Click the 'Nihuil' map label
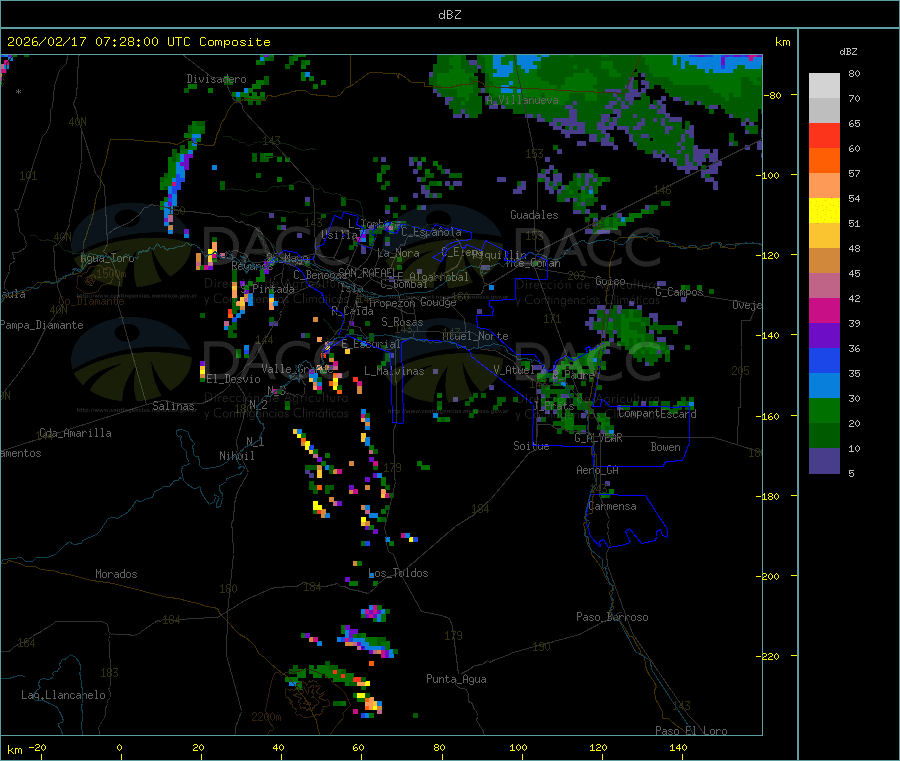Image resolution: width=900 pixels, height=761 pixels. [x=236, y=456]
